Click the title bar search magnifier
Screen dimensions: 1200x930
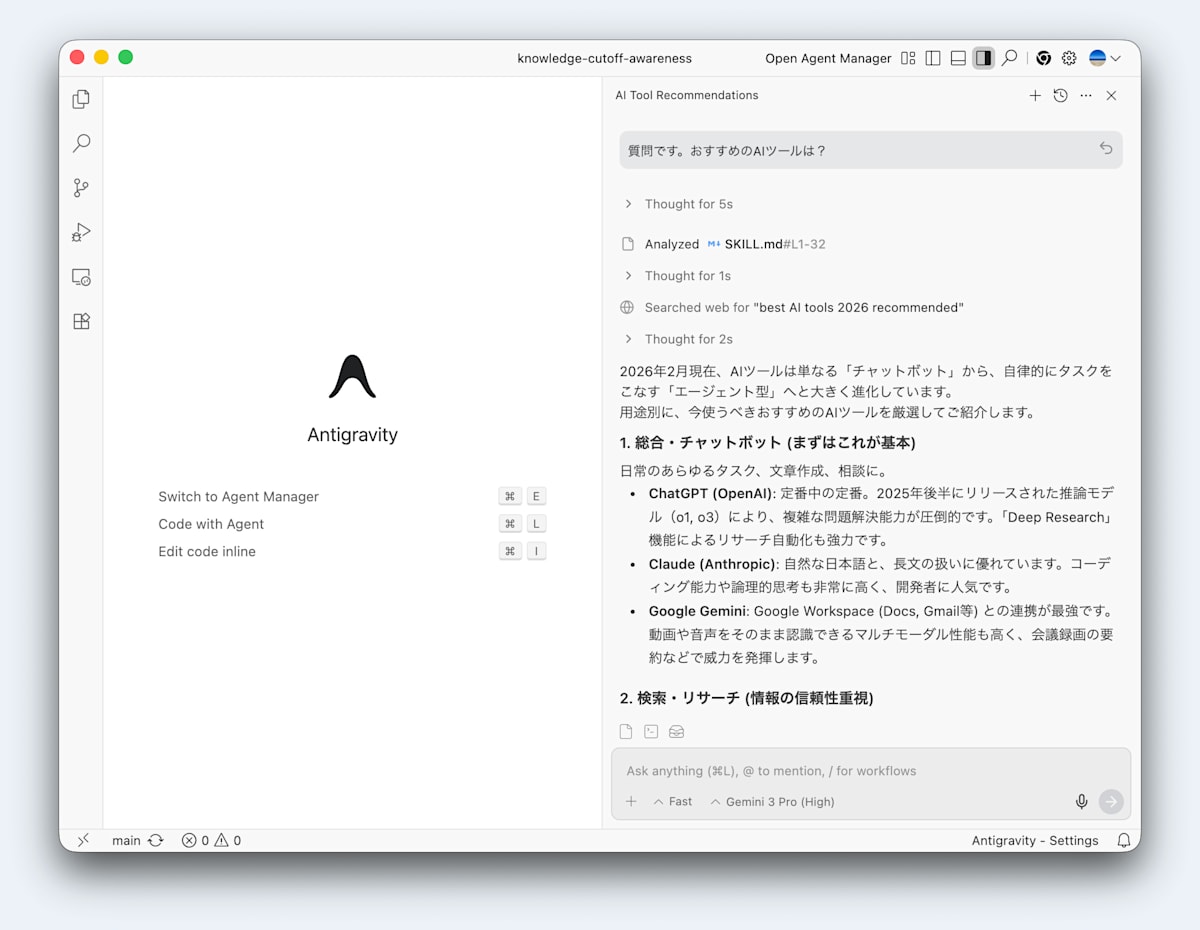pos(1010,58)
